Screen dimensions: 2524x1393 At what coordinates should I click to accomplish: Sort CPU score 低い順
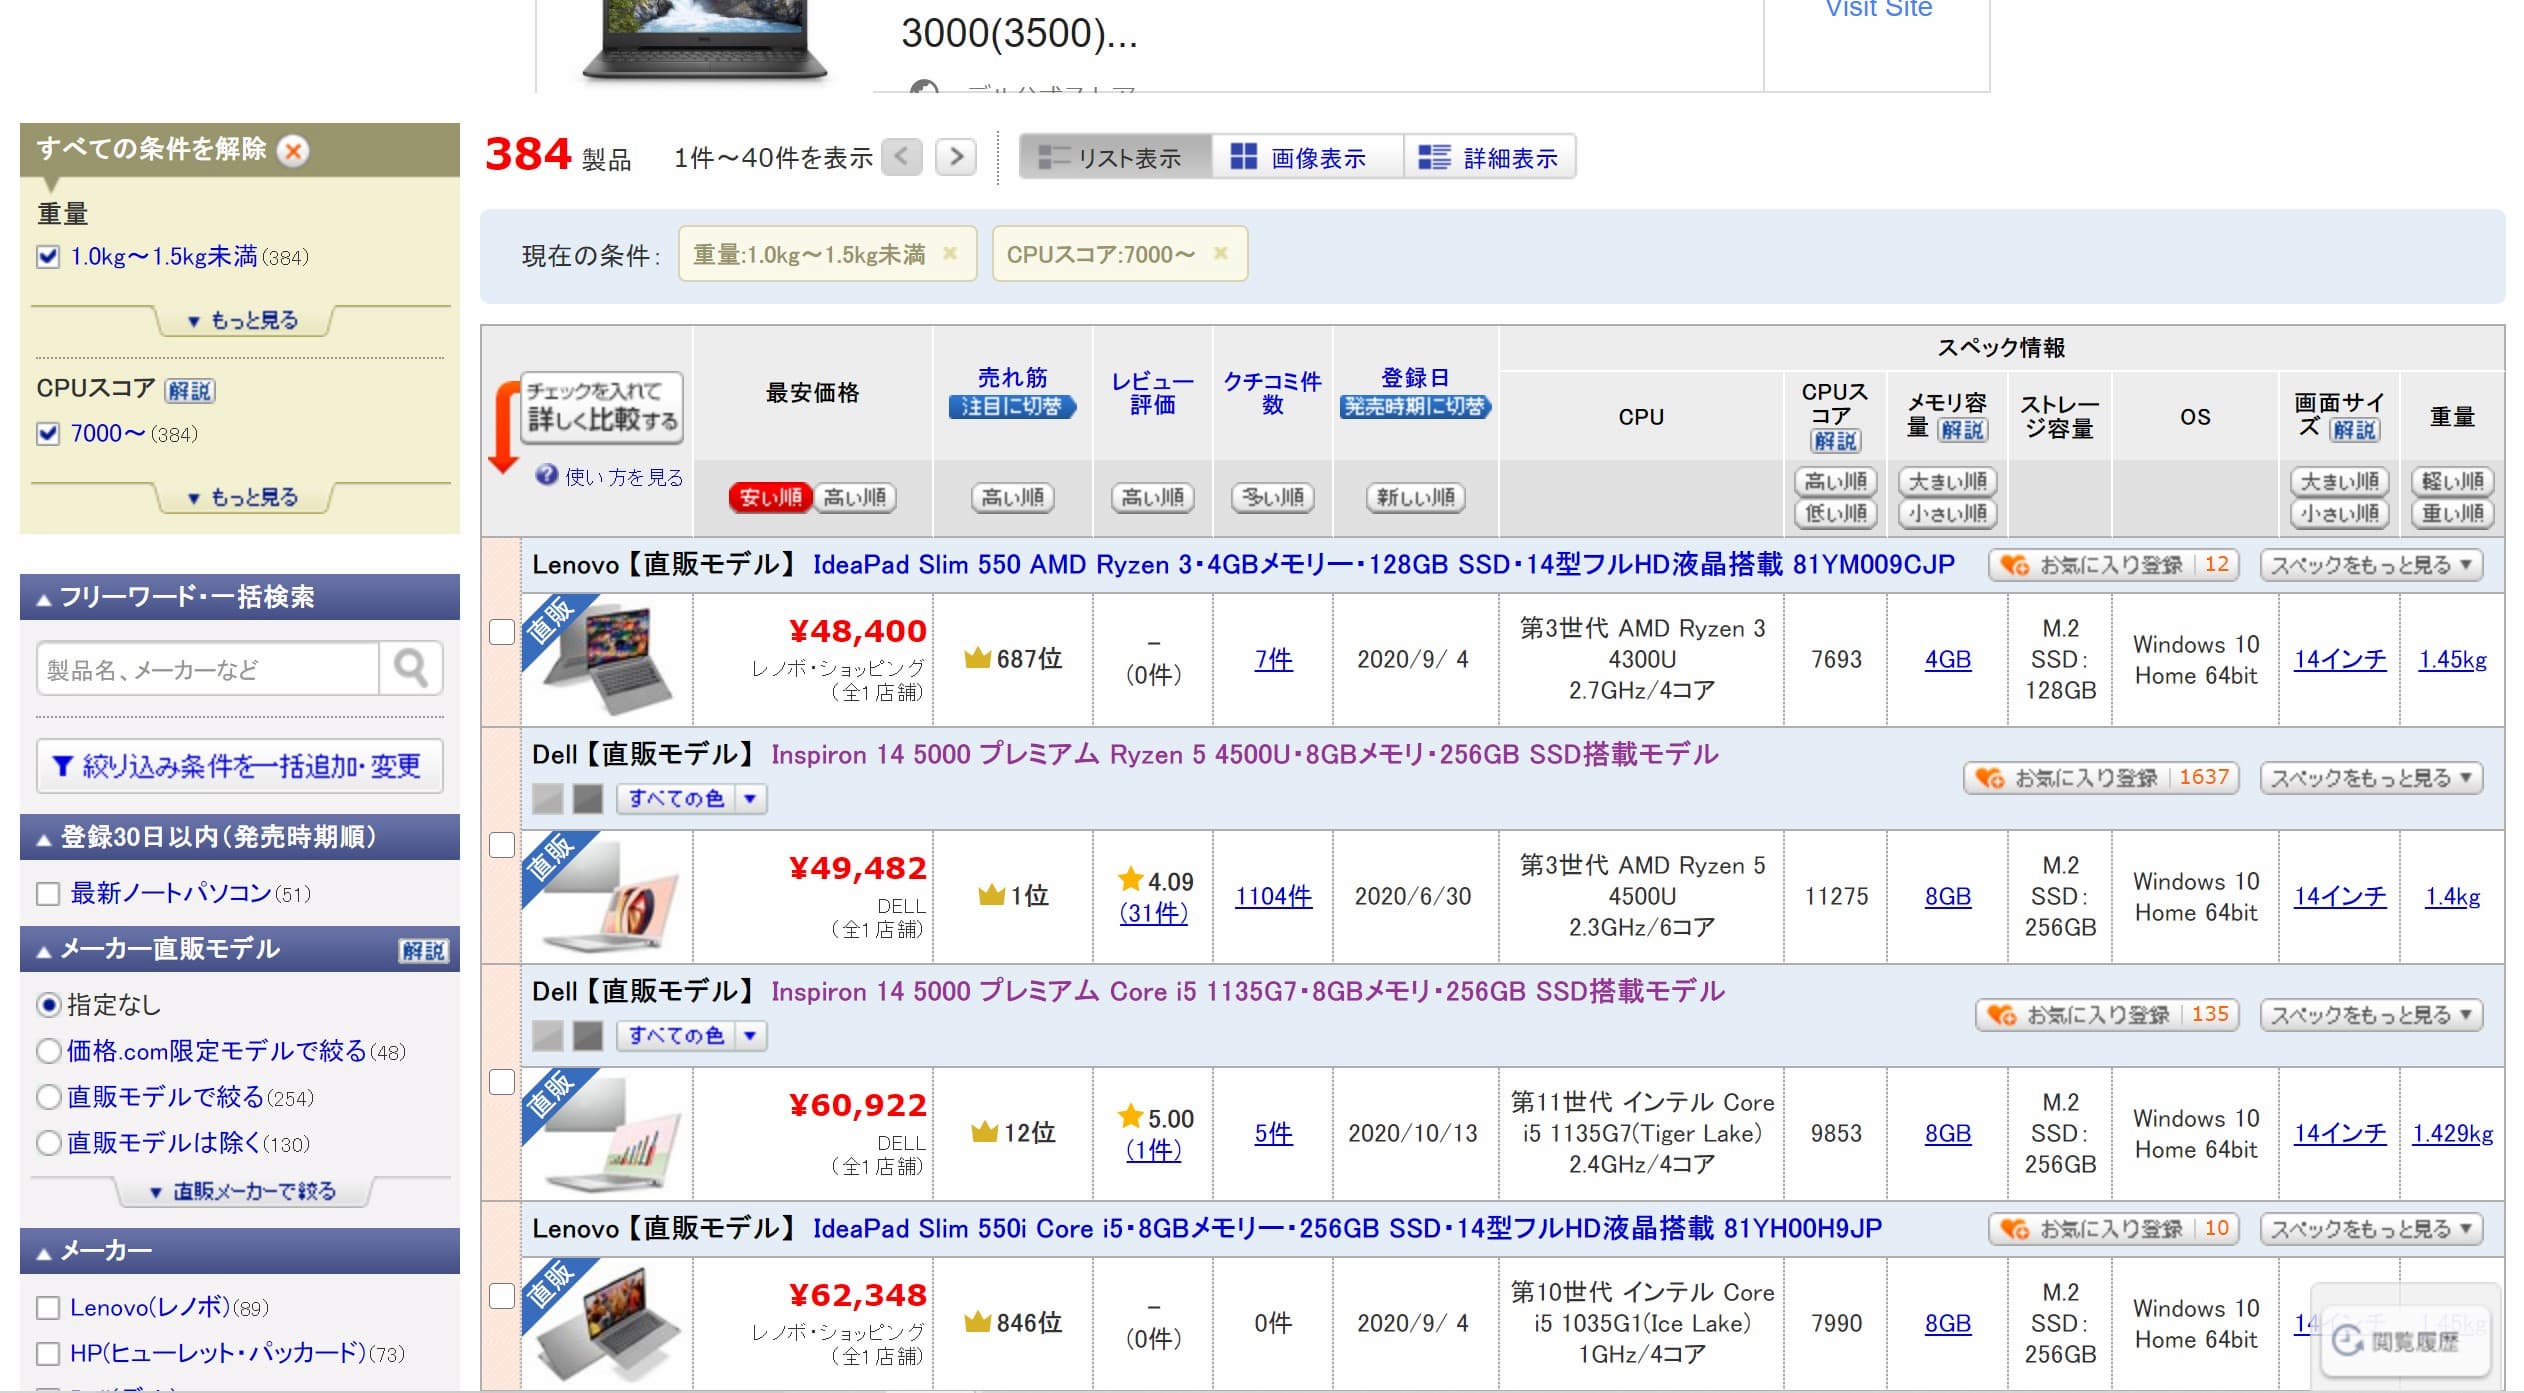pos(1835,514)
